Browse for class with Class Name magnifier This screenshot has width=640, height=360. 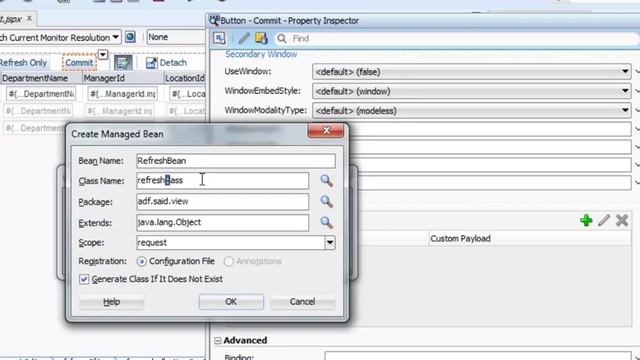pos(326,180)
